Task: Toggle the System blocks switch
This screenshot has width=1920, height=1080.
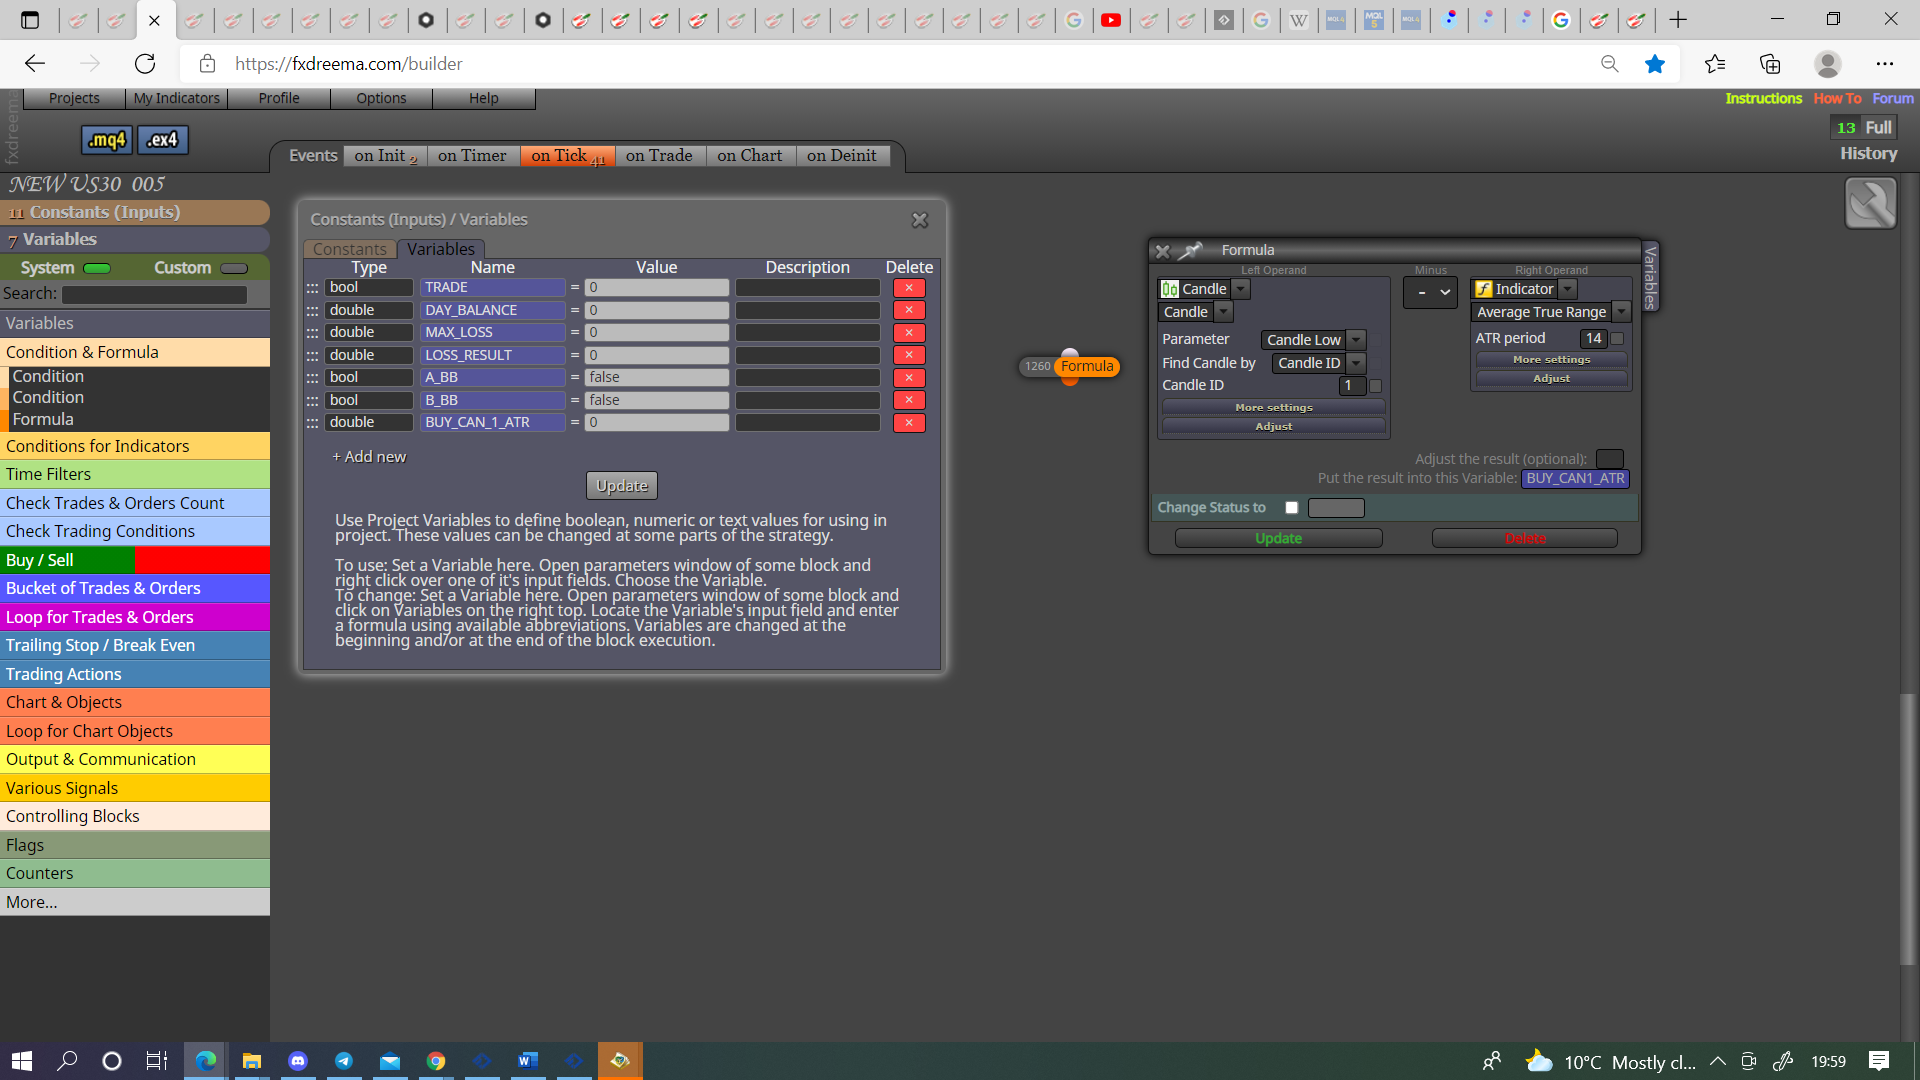Action: [x=97, y=269]
